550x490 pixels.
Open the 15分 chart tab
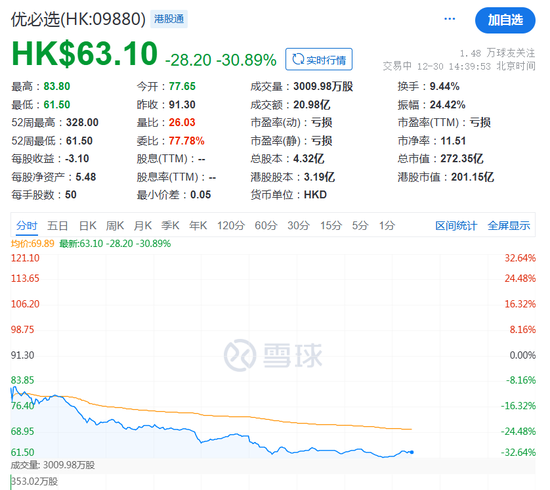click(331, 226)
